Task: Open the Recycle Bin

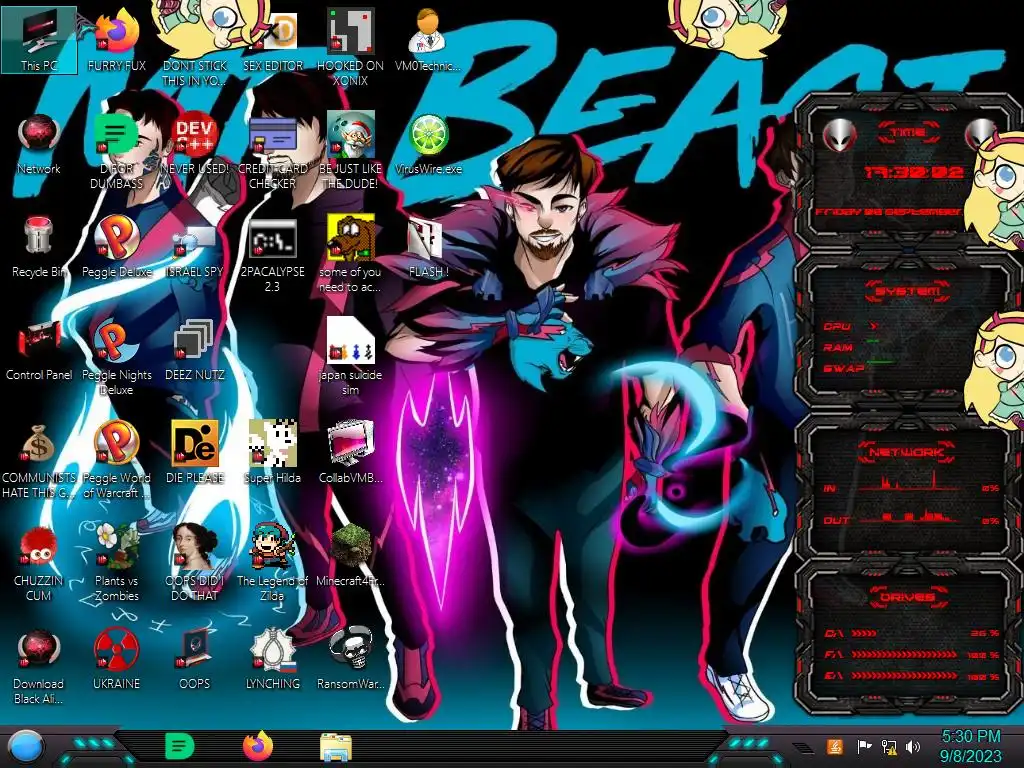Action: (x=39, y=247)
